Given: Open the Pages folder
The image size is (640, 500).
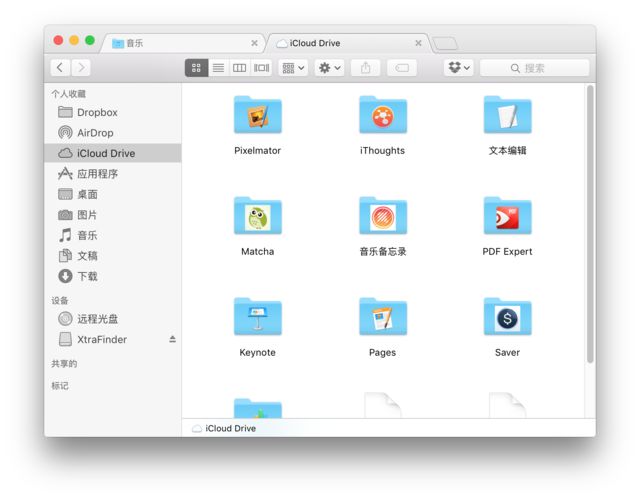Looking at the screenshot, I should (x=383, y=317).
